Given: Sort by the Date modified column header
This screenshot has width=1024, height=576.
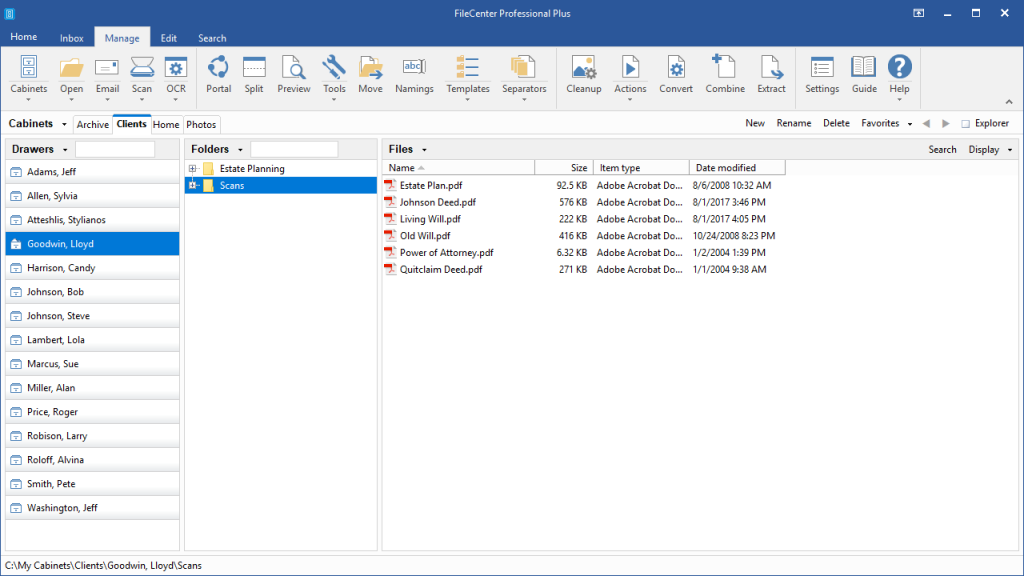Looking at the screenshot, I should coord(737,168).
